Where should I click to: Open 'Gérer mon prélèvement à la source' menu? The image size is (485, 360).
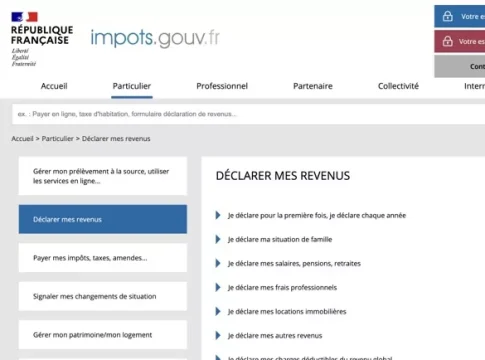pyautogui.click(x=103, y=176)
